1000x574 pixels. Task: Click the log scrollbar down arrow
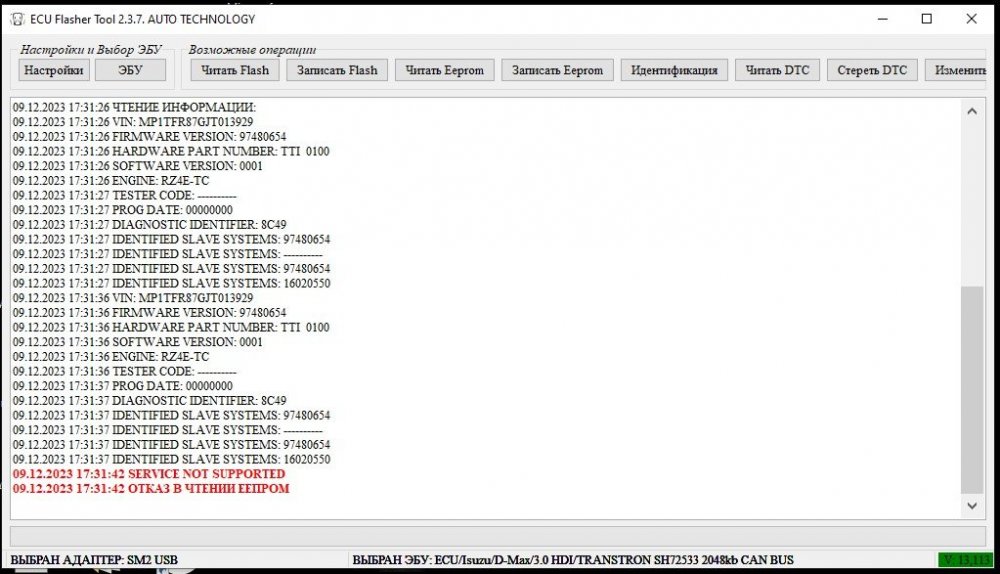pos(972,506)
